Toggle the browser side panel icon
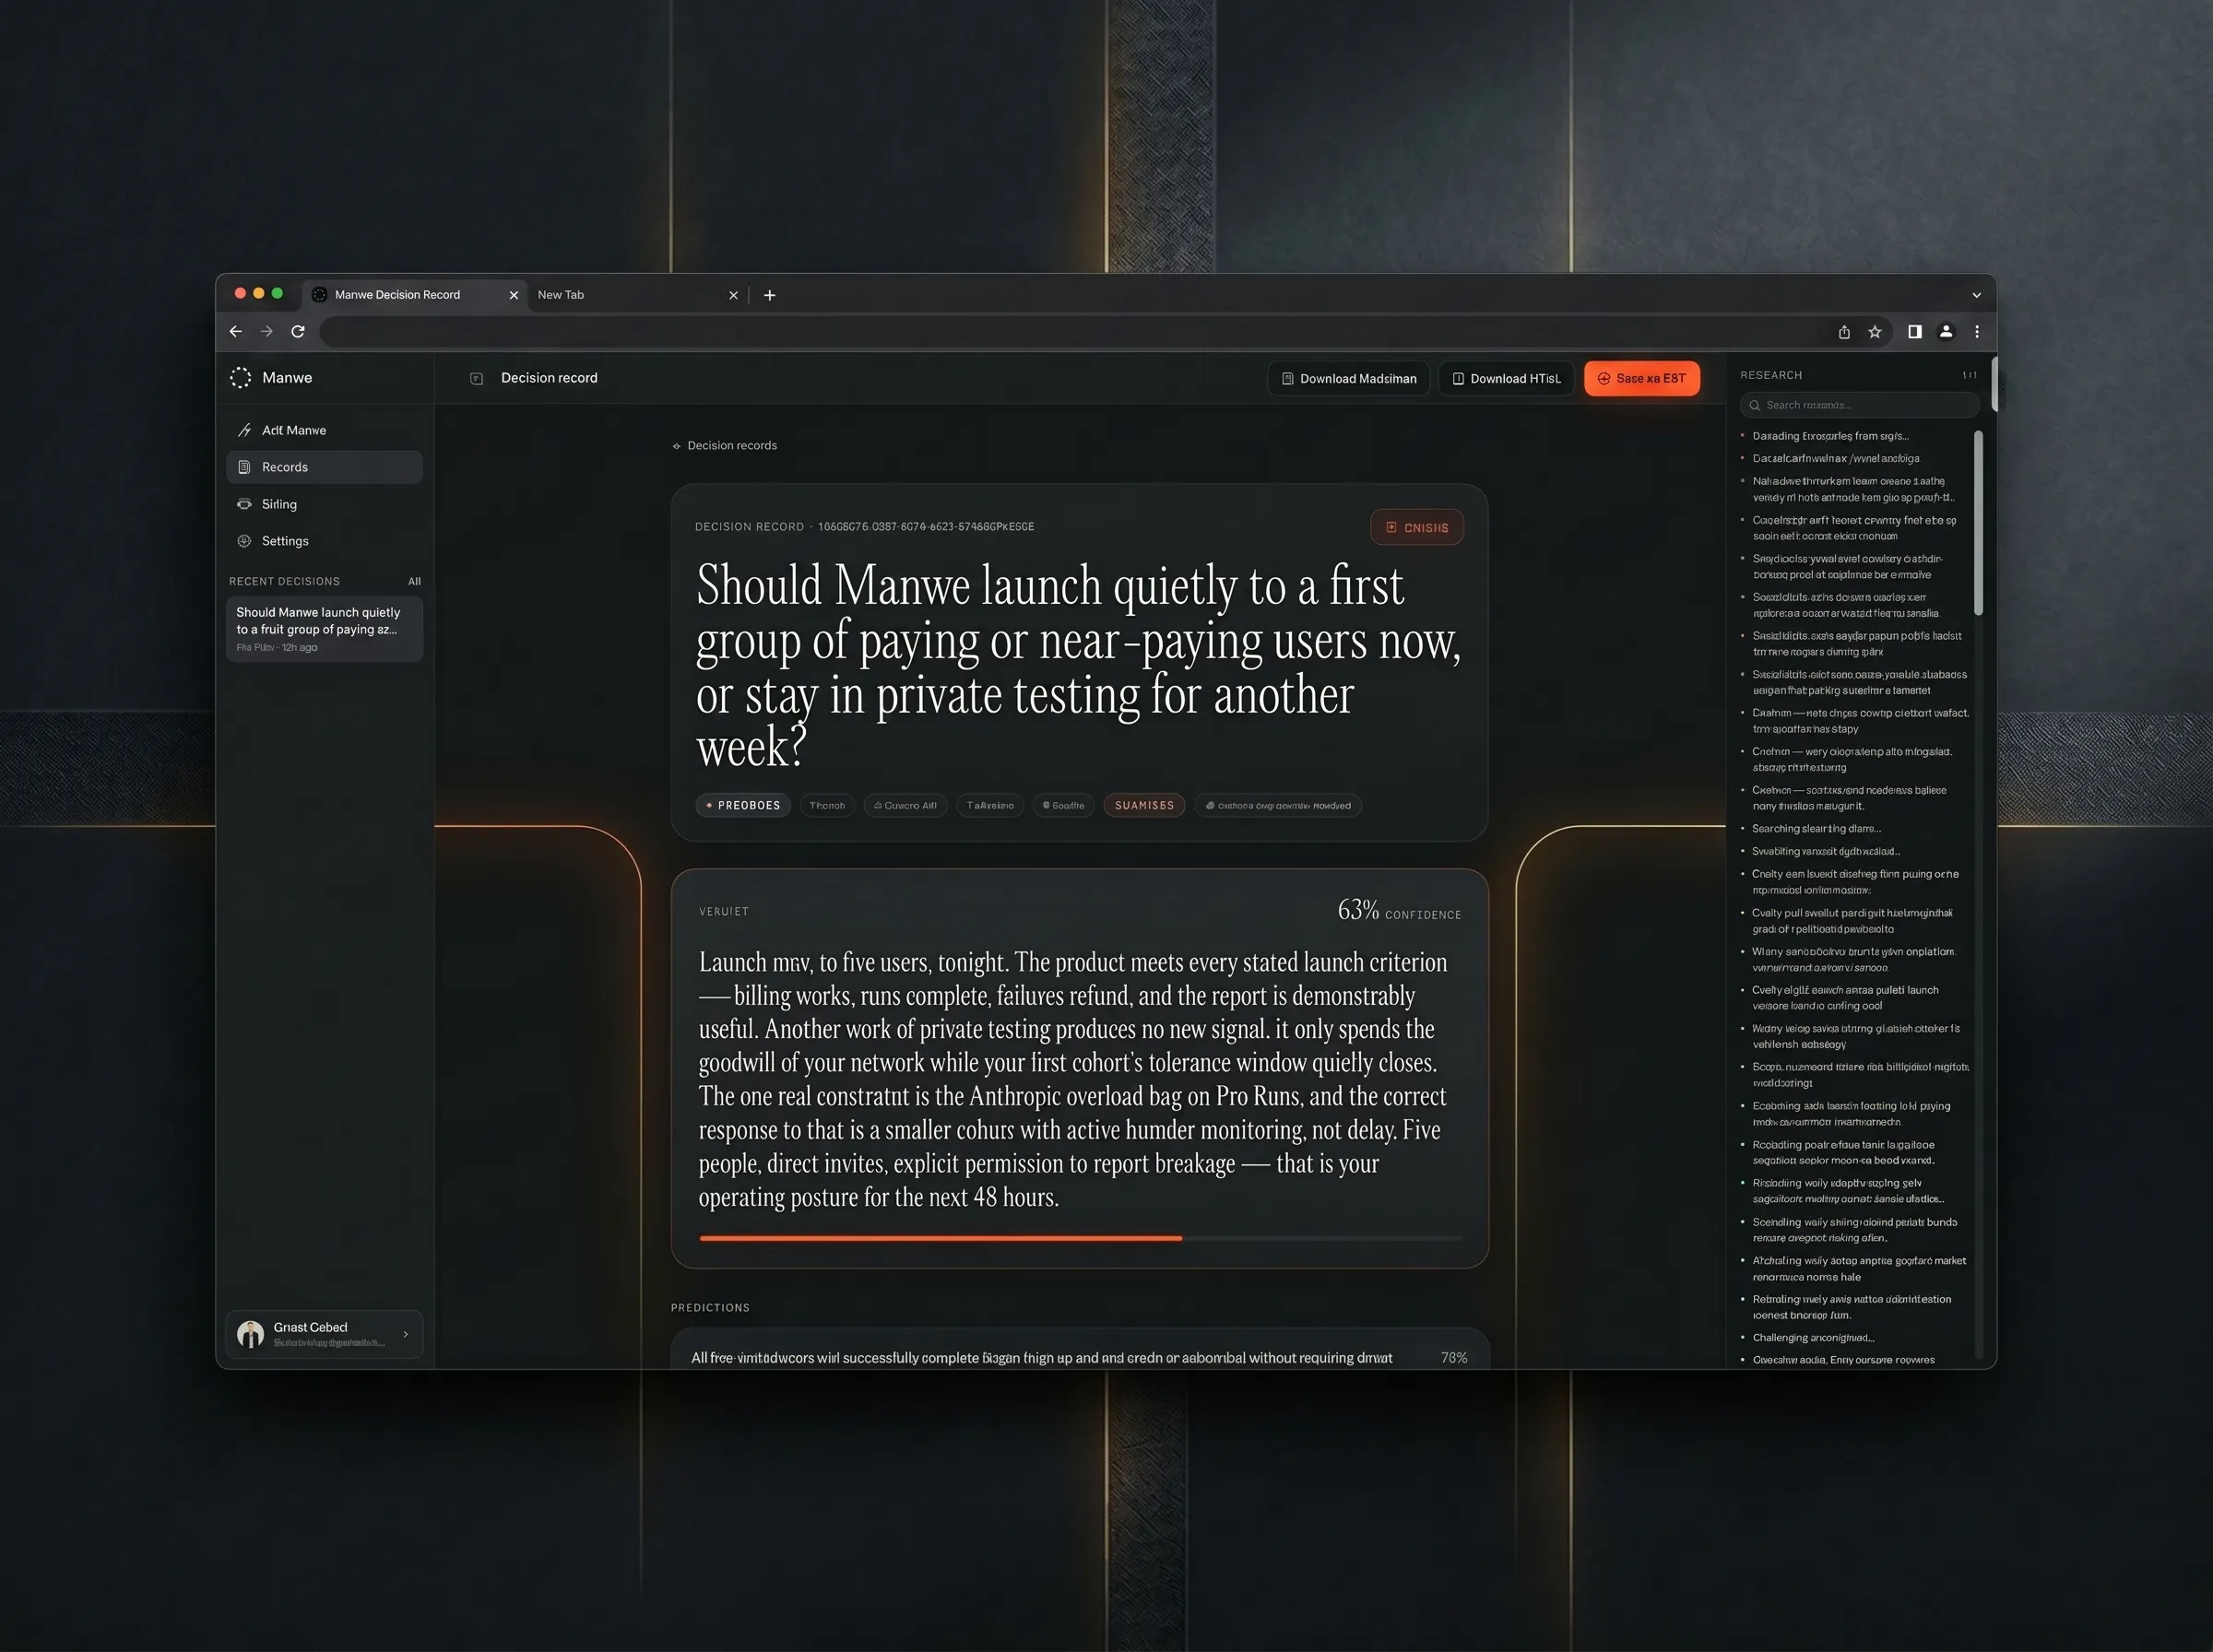The width and height of the screenshot is (2213, 1652). tap(1914, 332)
